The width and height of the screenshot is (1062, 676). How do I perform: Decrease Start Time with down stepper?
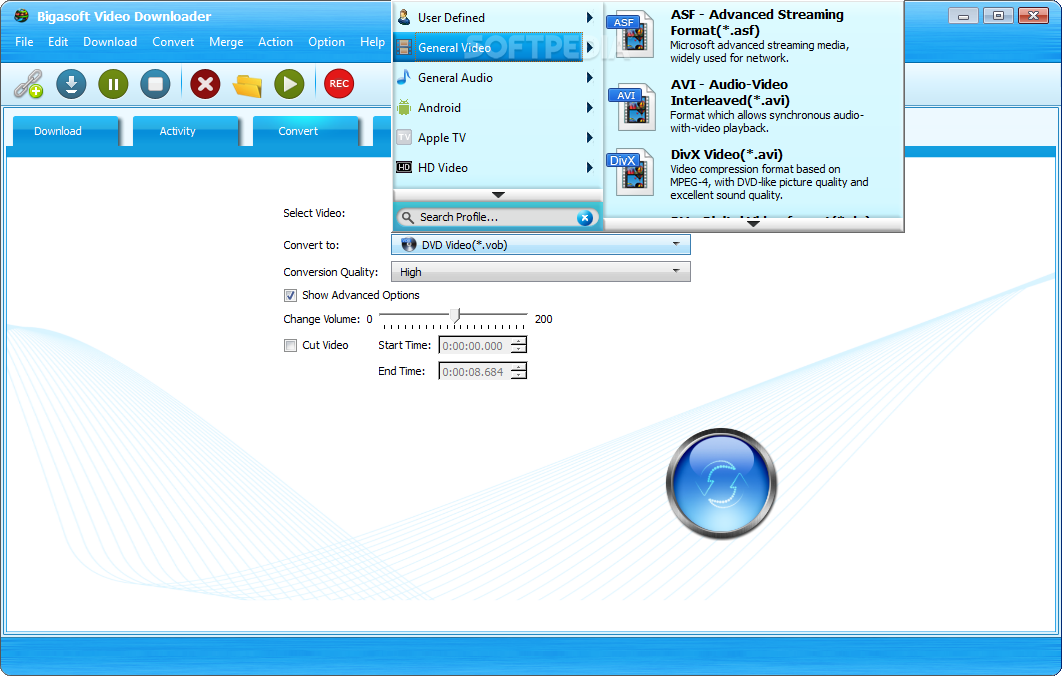pyautogui.click(x=519, y=350)
